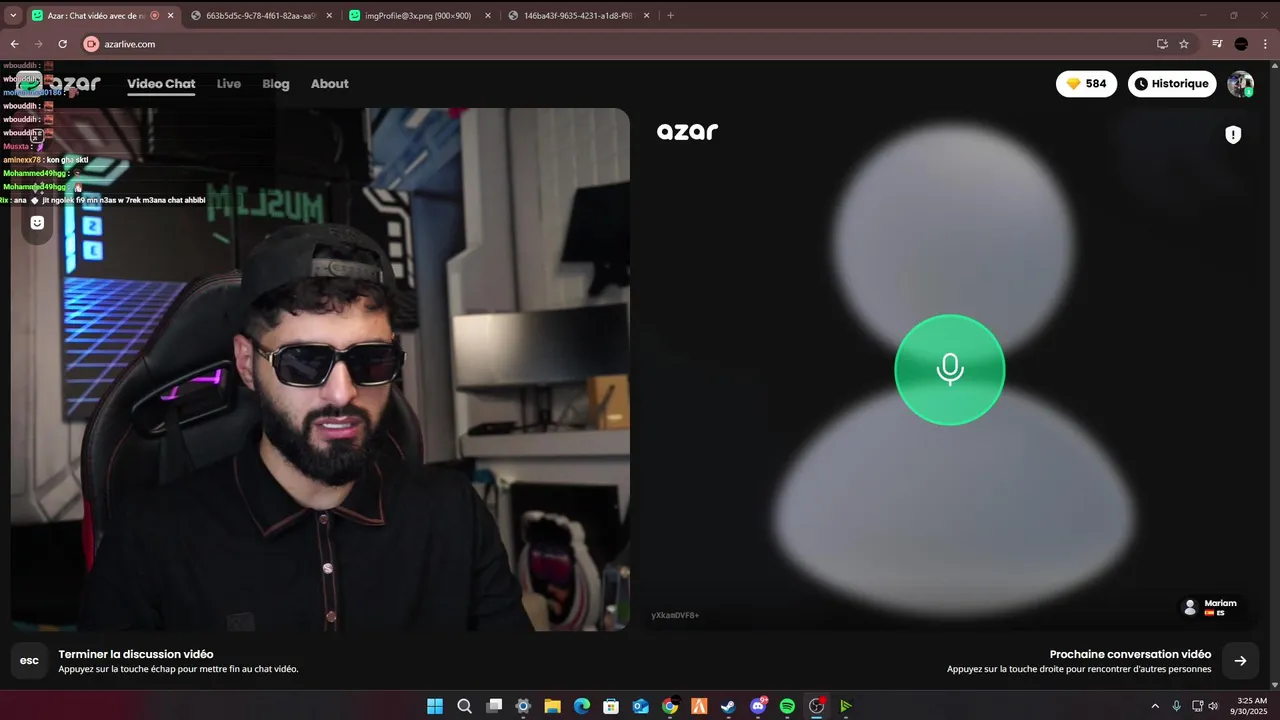
Task: Switch to the 146ba43f browser tab
Action: click(578, 15)
